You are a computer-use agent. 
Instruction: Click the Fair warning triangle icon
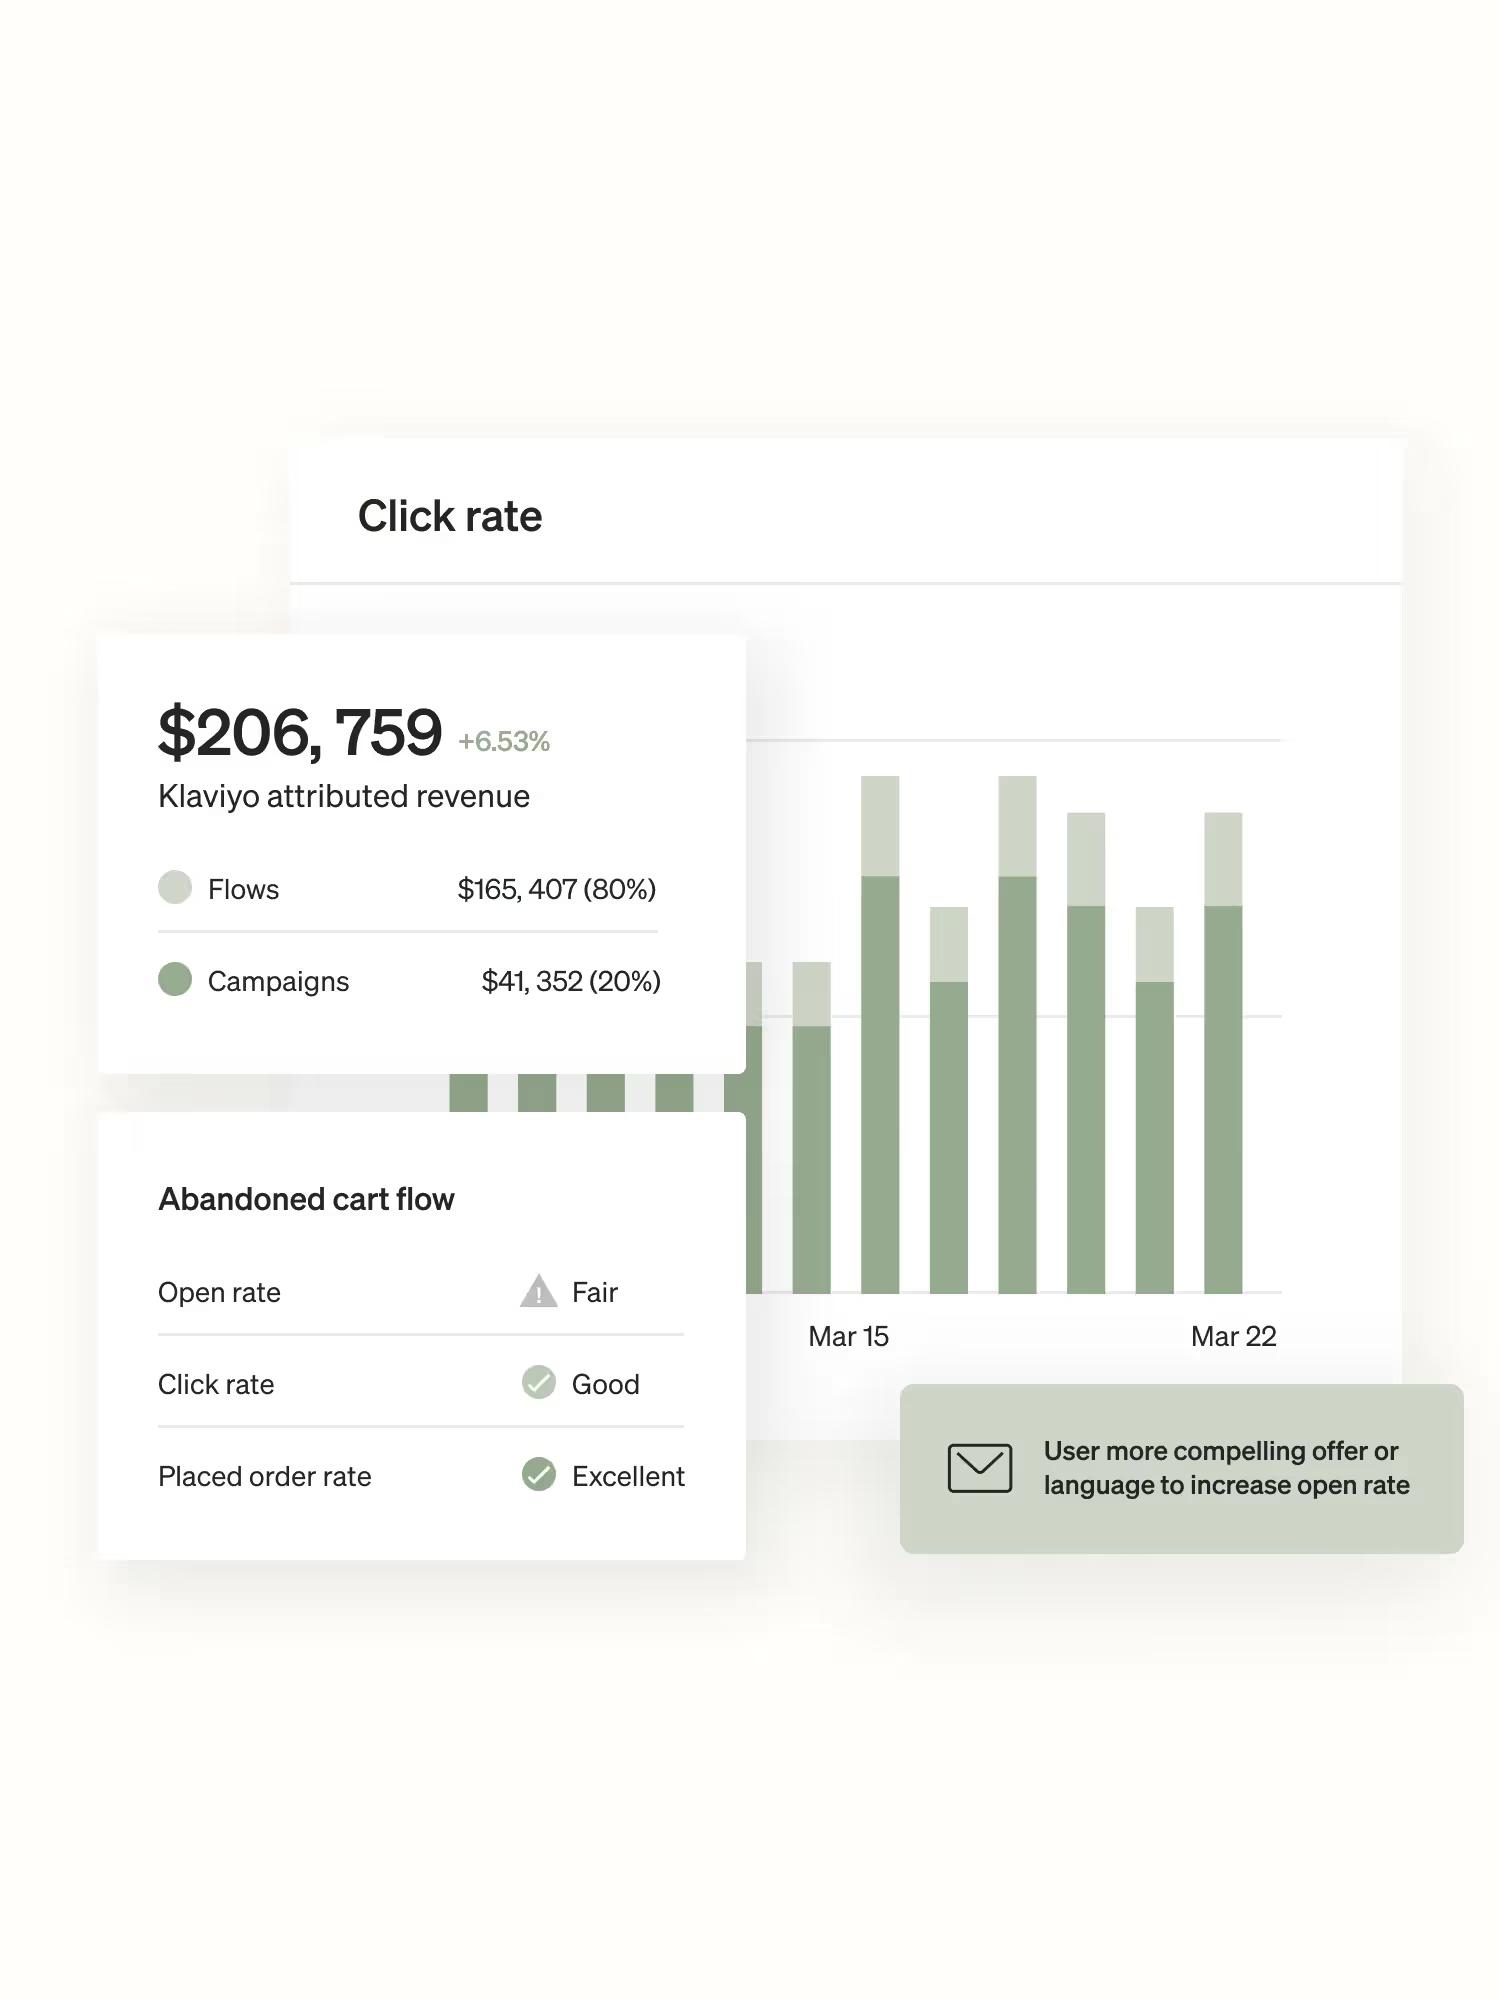pyautogui.click(x=538, y=1291)
